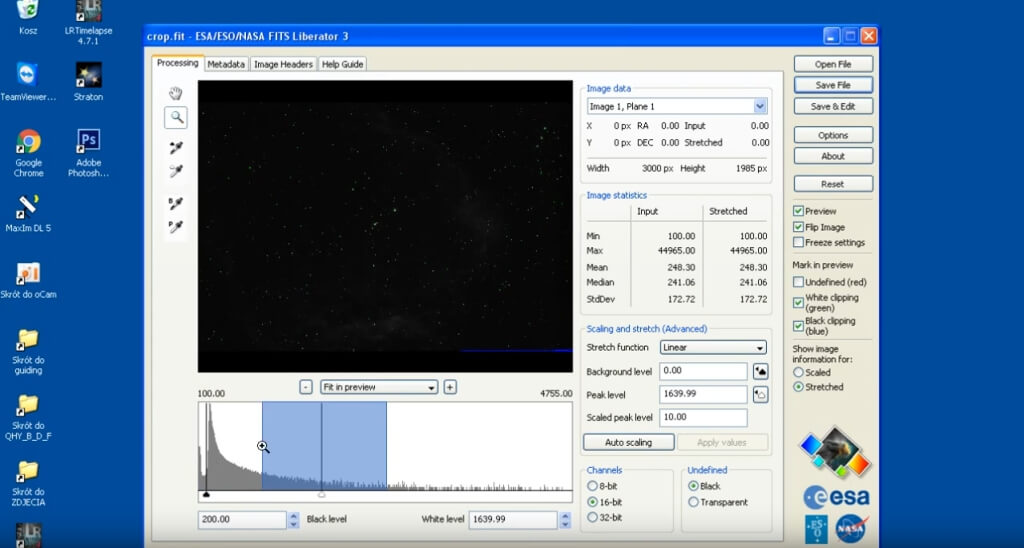Open the Kosz recycle bin desktop icon

pos(28,18)
